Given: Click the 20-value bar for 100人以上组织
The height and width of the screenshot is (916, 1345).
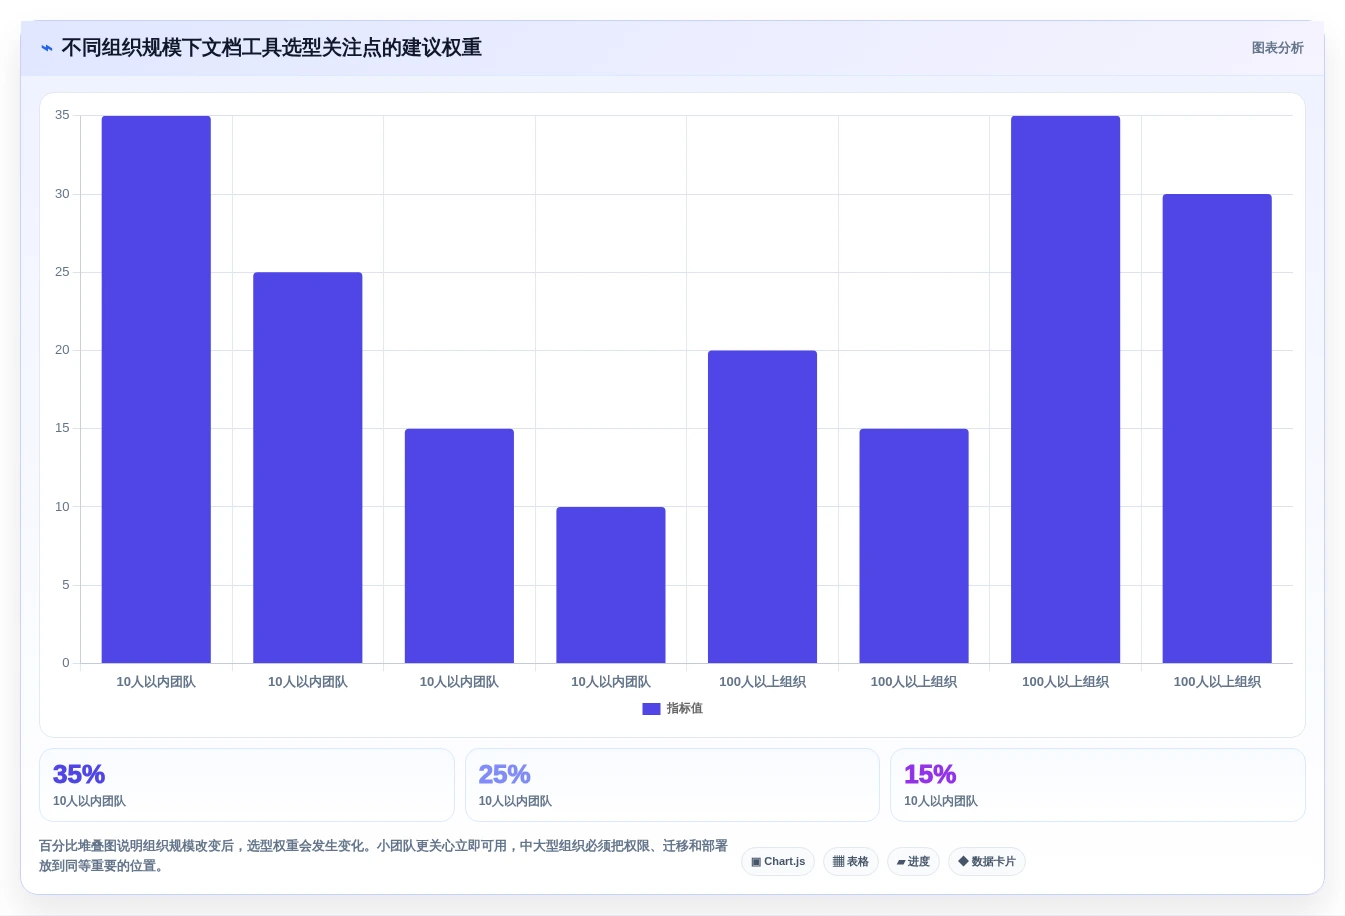Looking at the screenshot, I should [762, 507].
